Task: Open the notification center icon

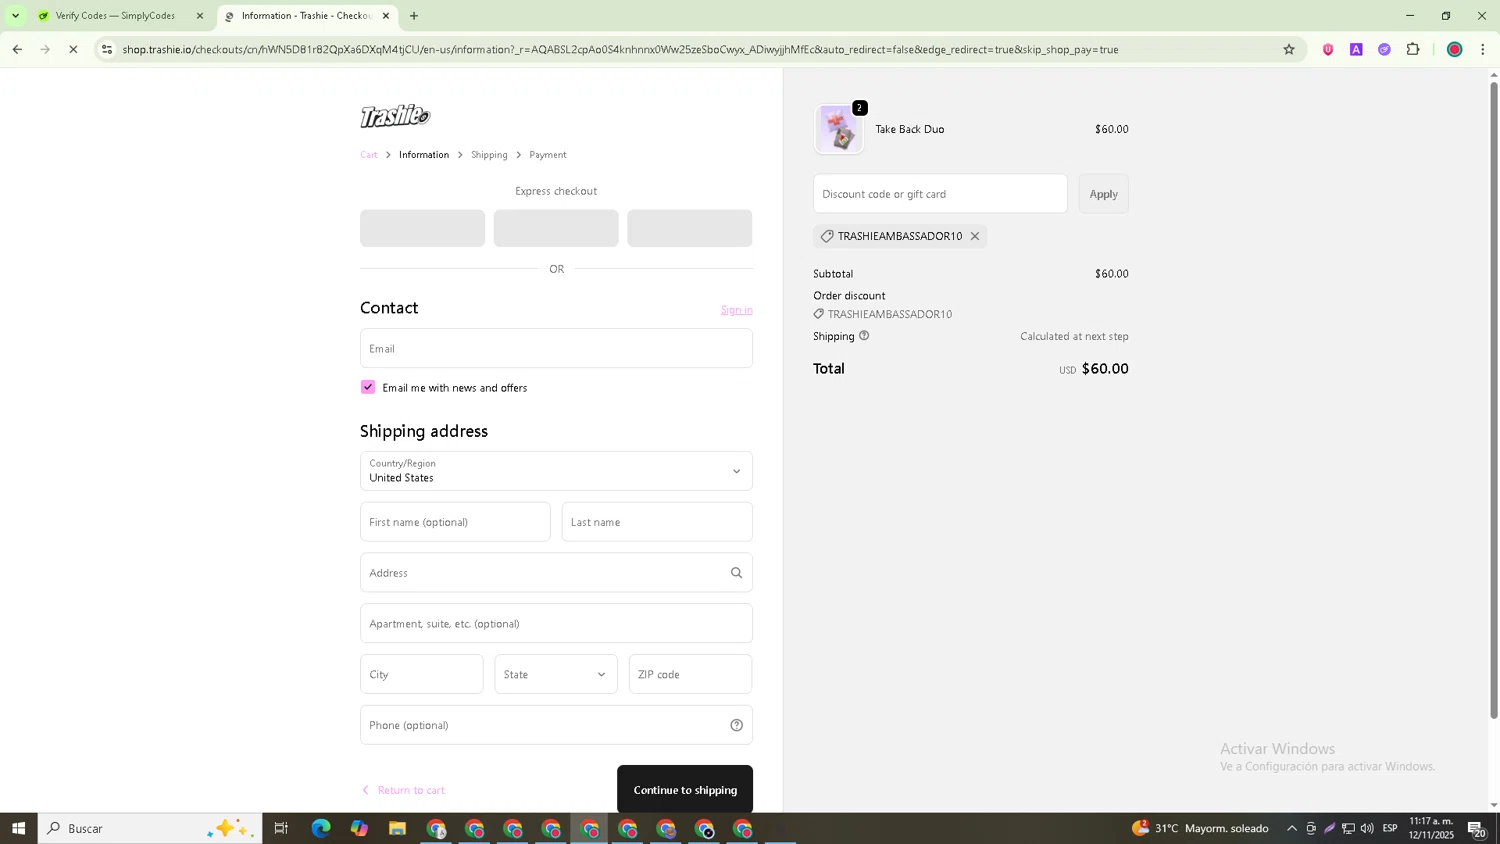Action: point(1477,828)
